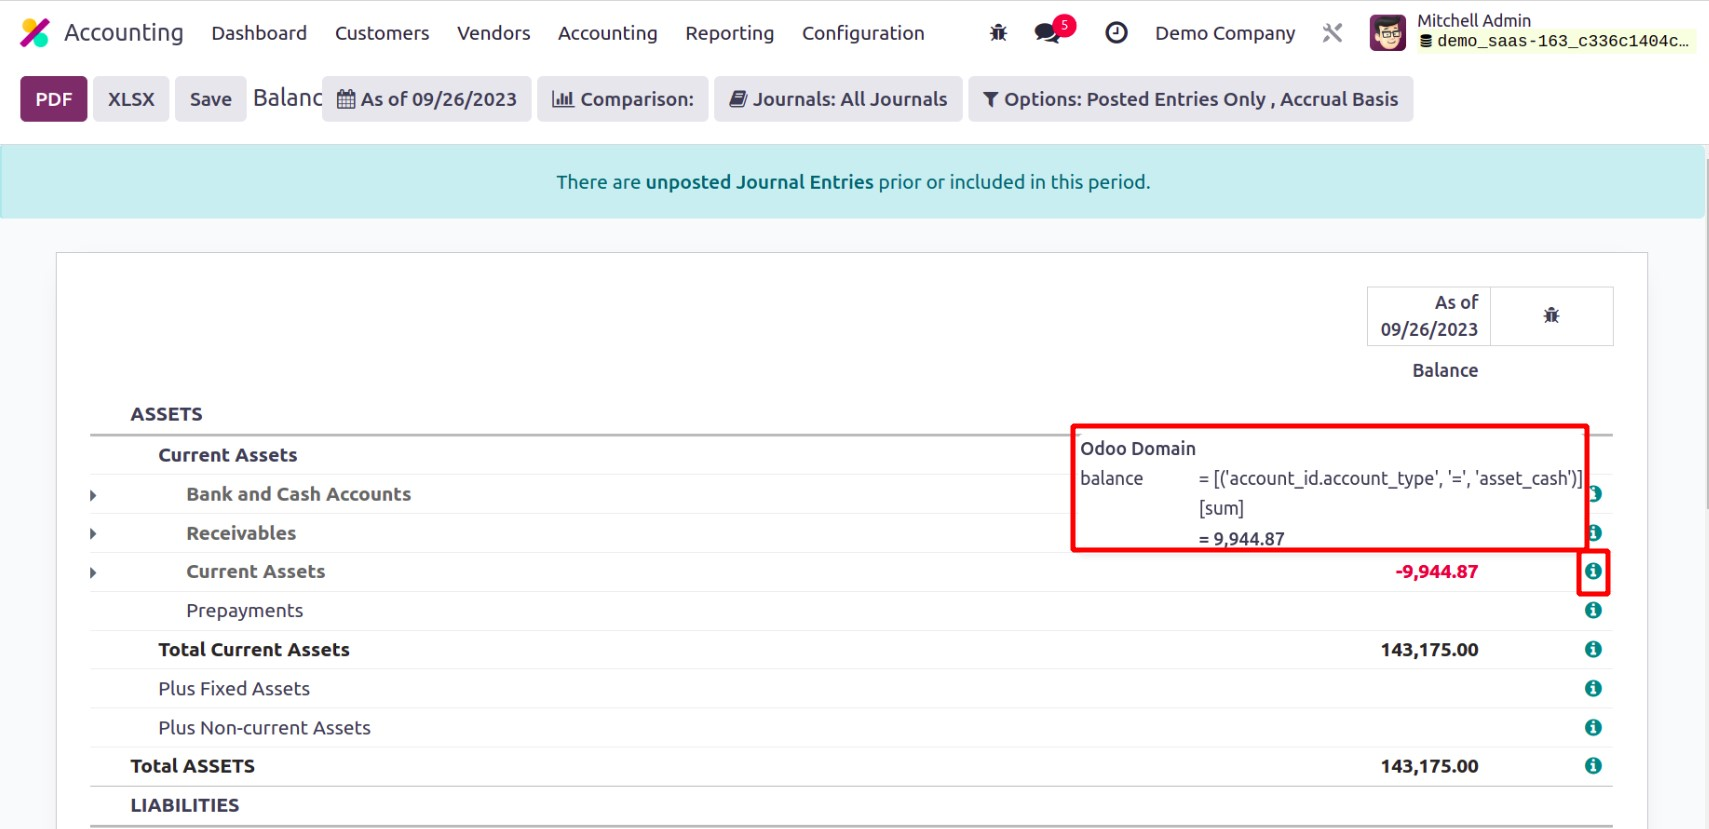The image size is (1709, 829).
Task: Click the developer tools wrench icon
Action: click(1332, 33)
